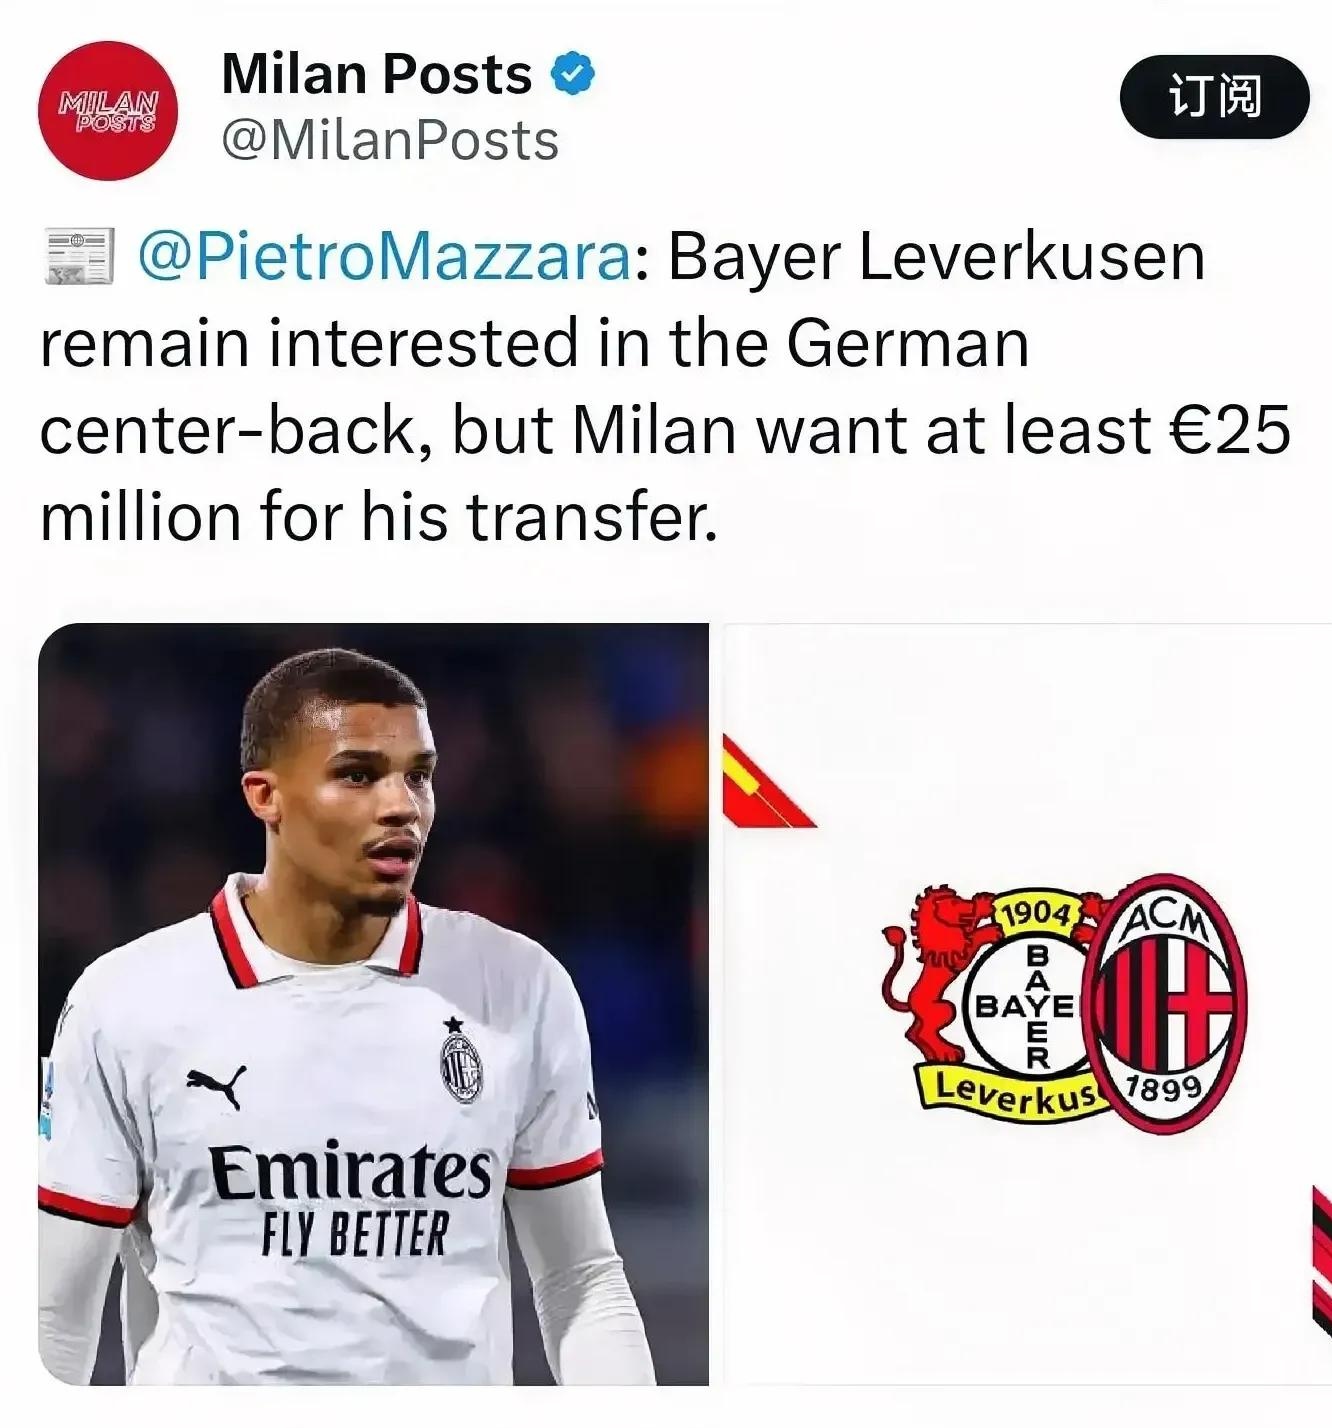
Task: Click the AC Milan crest logo
Action: 1166,1003
